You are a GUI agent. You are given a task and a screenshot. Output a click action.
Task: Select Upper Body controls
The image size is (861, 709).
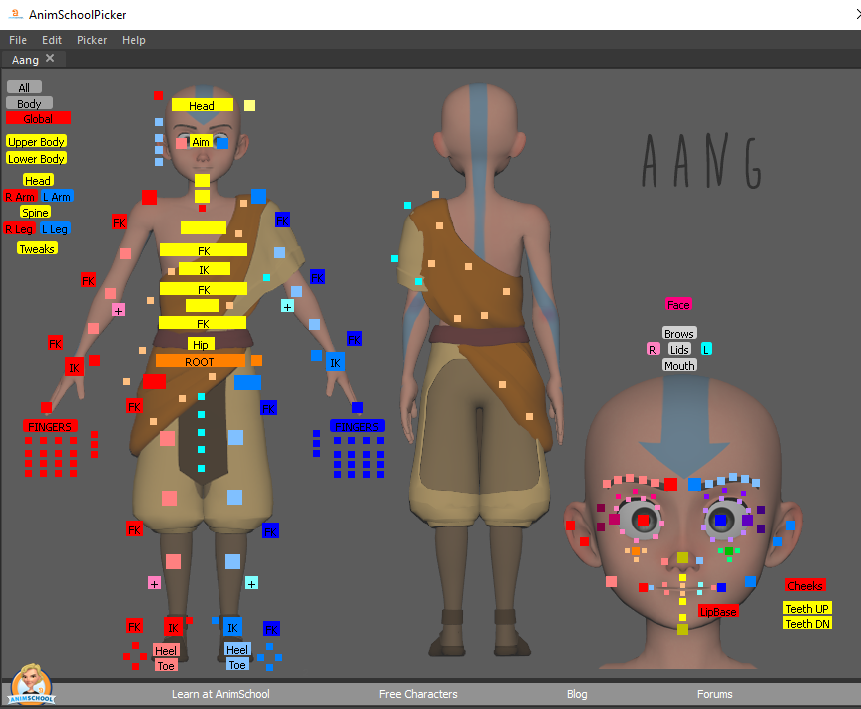(x=36, y=141)
